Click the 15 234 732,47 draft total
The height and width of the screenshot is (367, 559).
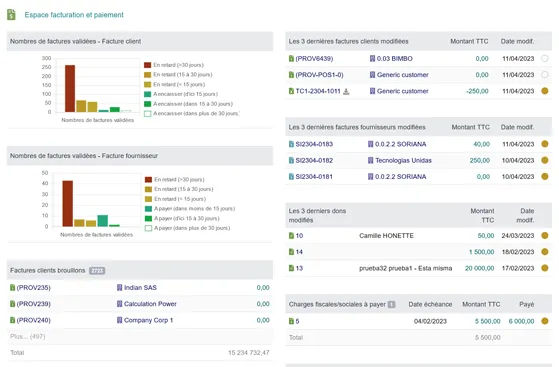tap(249, 353)
